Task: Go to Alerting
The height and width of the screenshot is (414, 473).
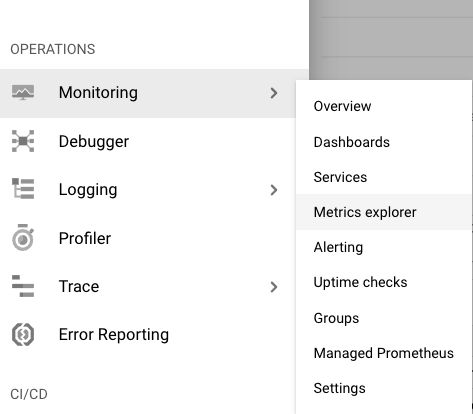Action: point(383,247)
